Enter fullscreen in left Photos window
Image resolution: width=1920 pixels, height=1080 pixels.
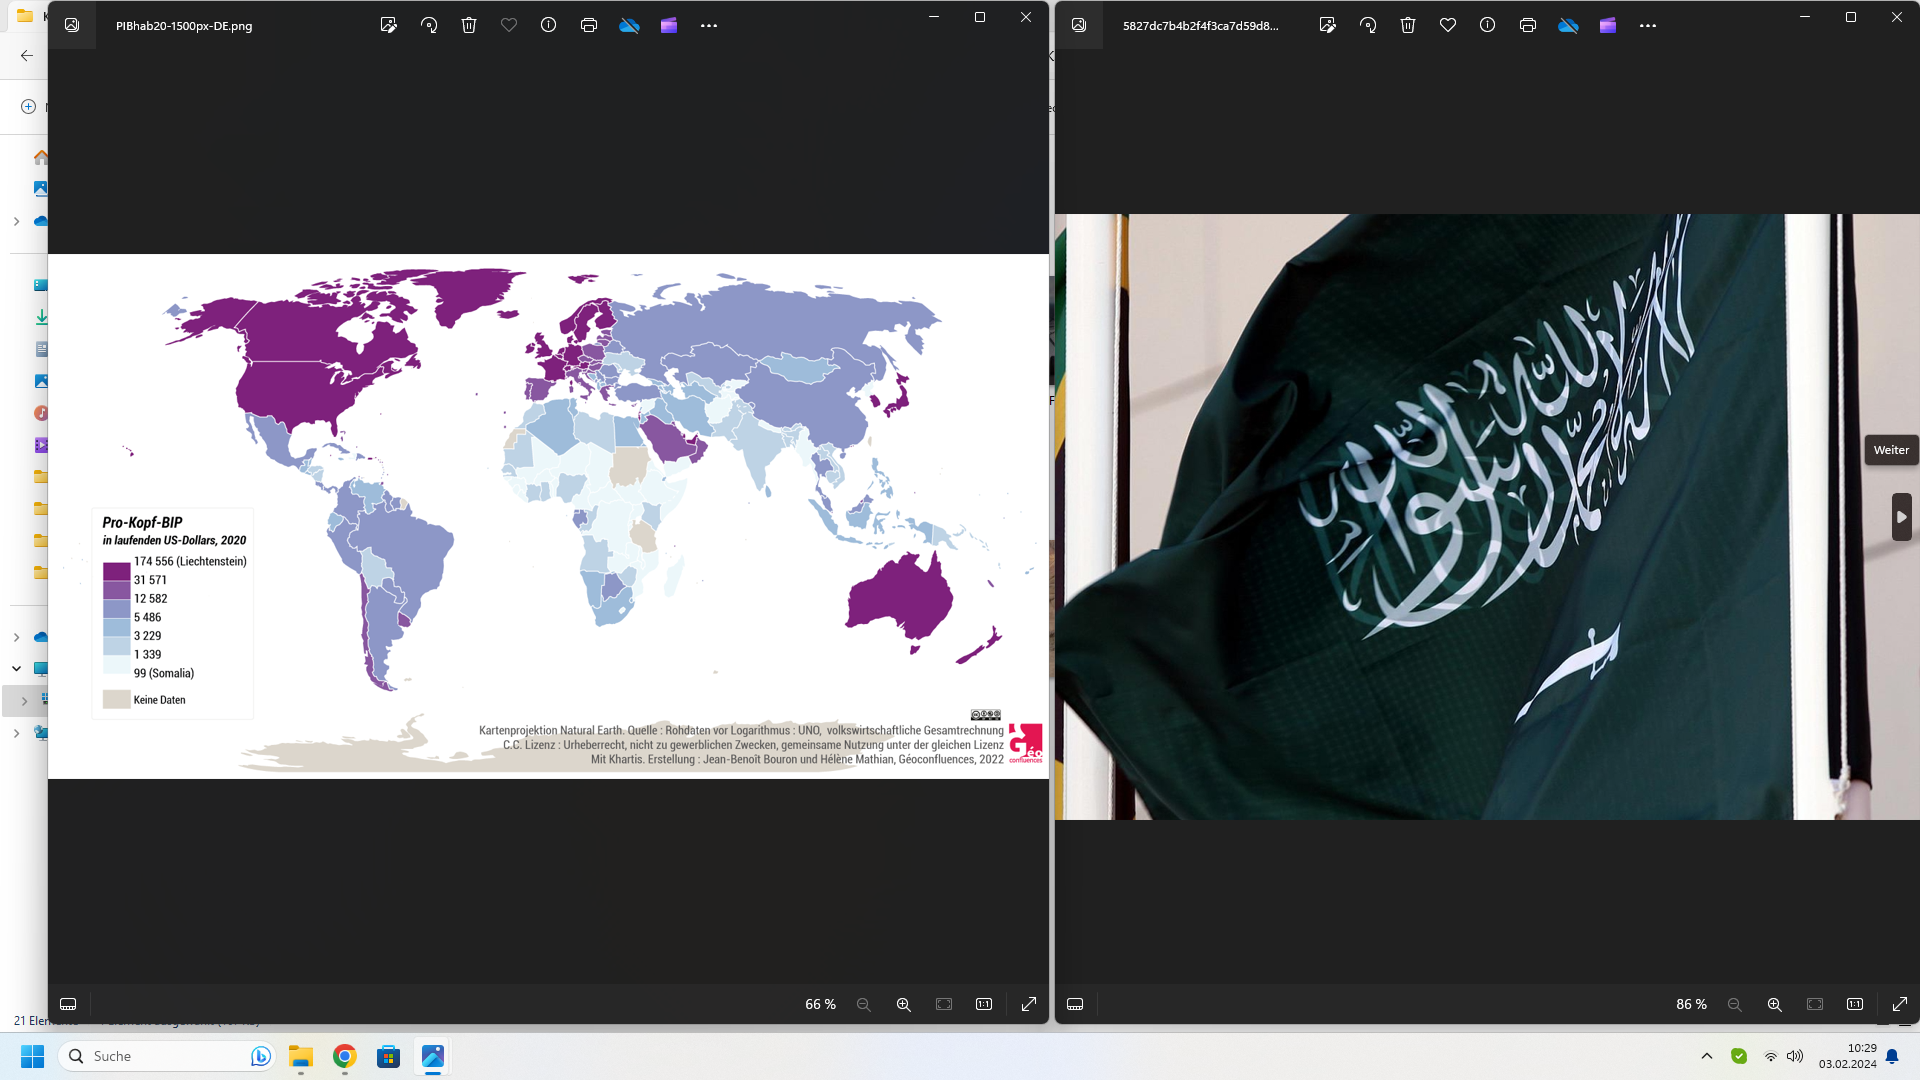click(1029, 1004)
